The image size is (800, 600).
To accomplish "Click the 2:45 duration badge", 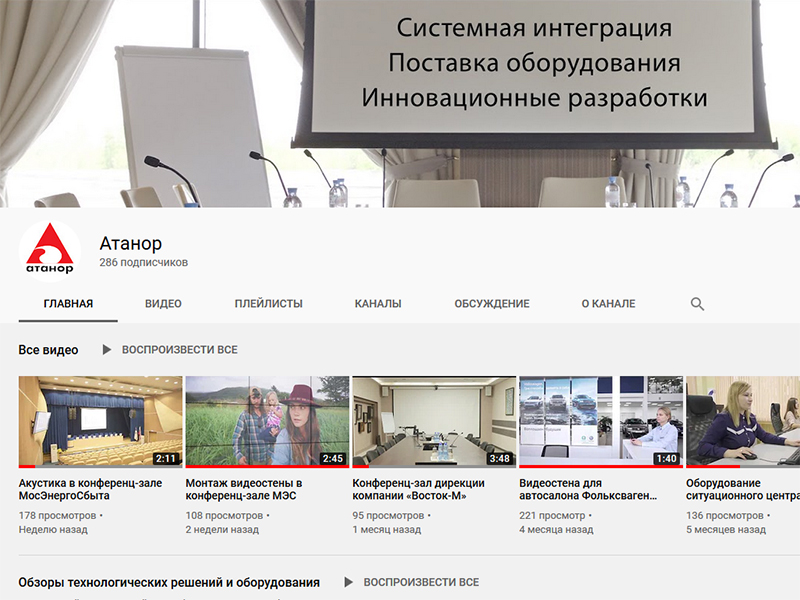I will (333, 458).
